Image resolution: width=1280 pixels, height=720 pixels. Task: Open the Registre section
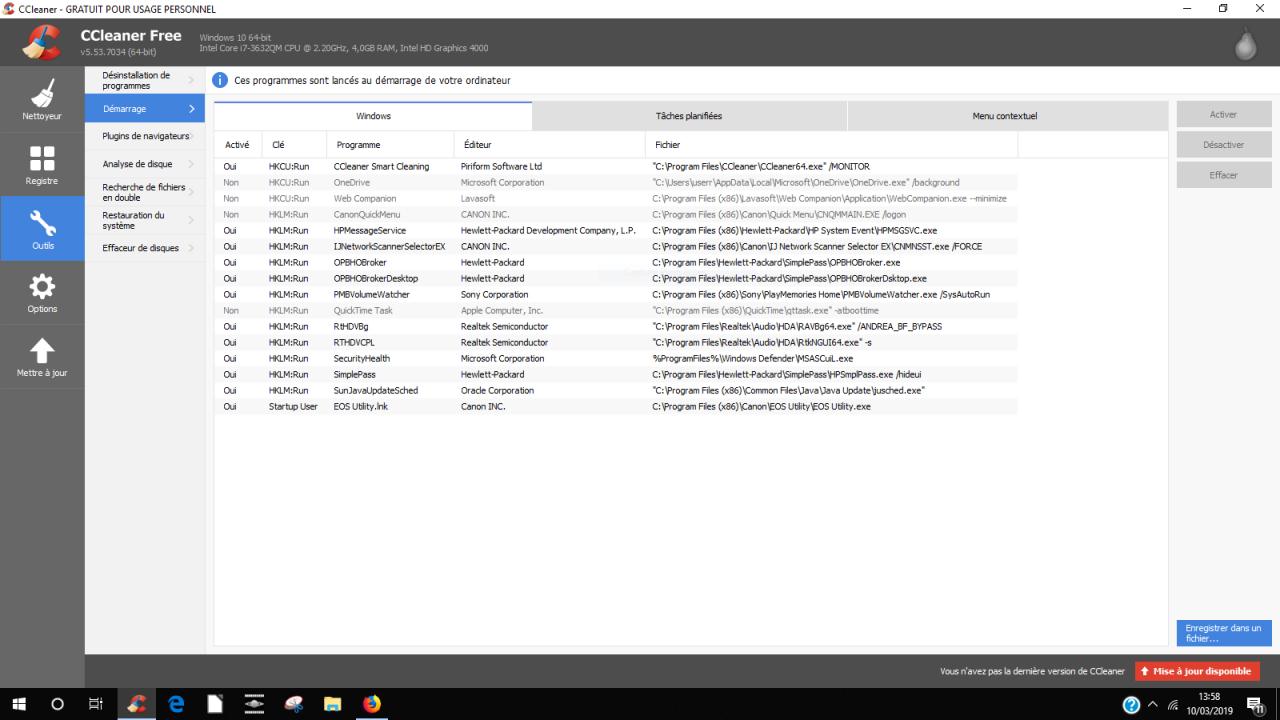pos(42,165)
